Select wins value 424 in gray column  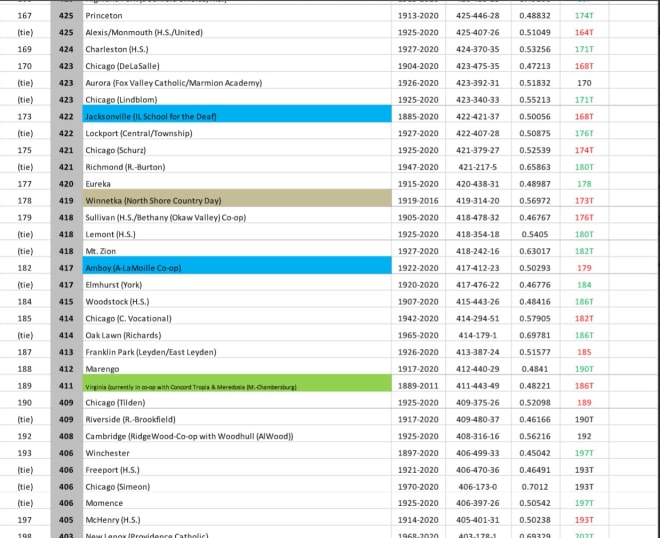click(66, 49)
